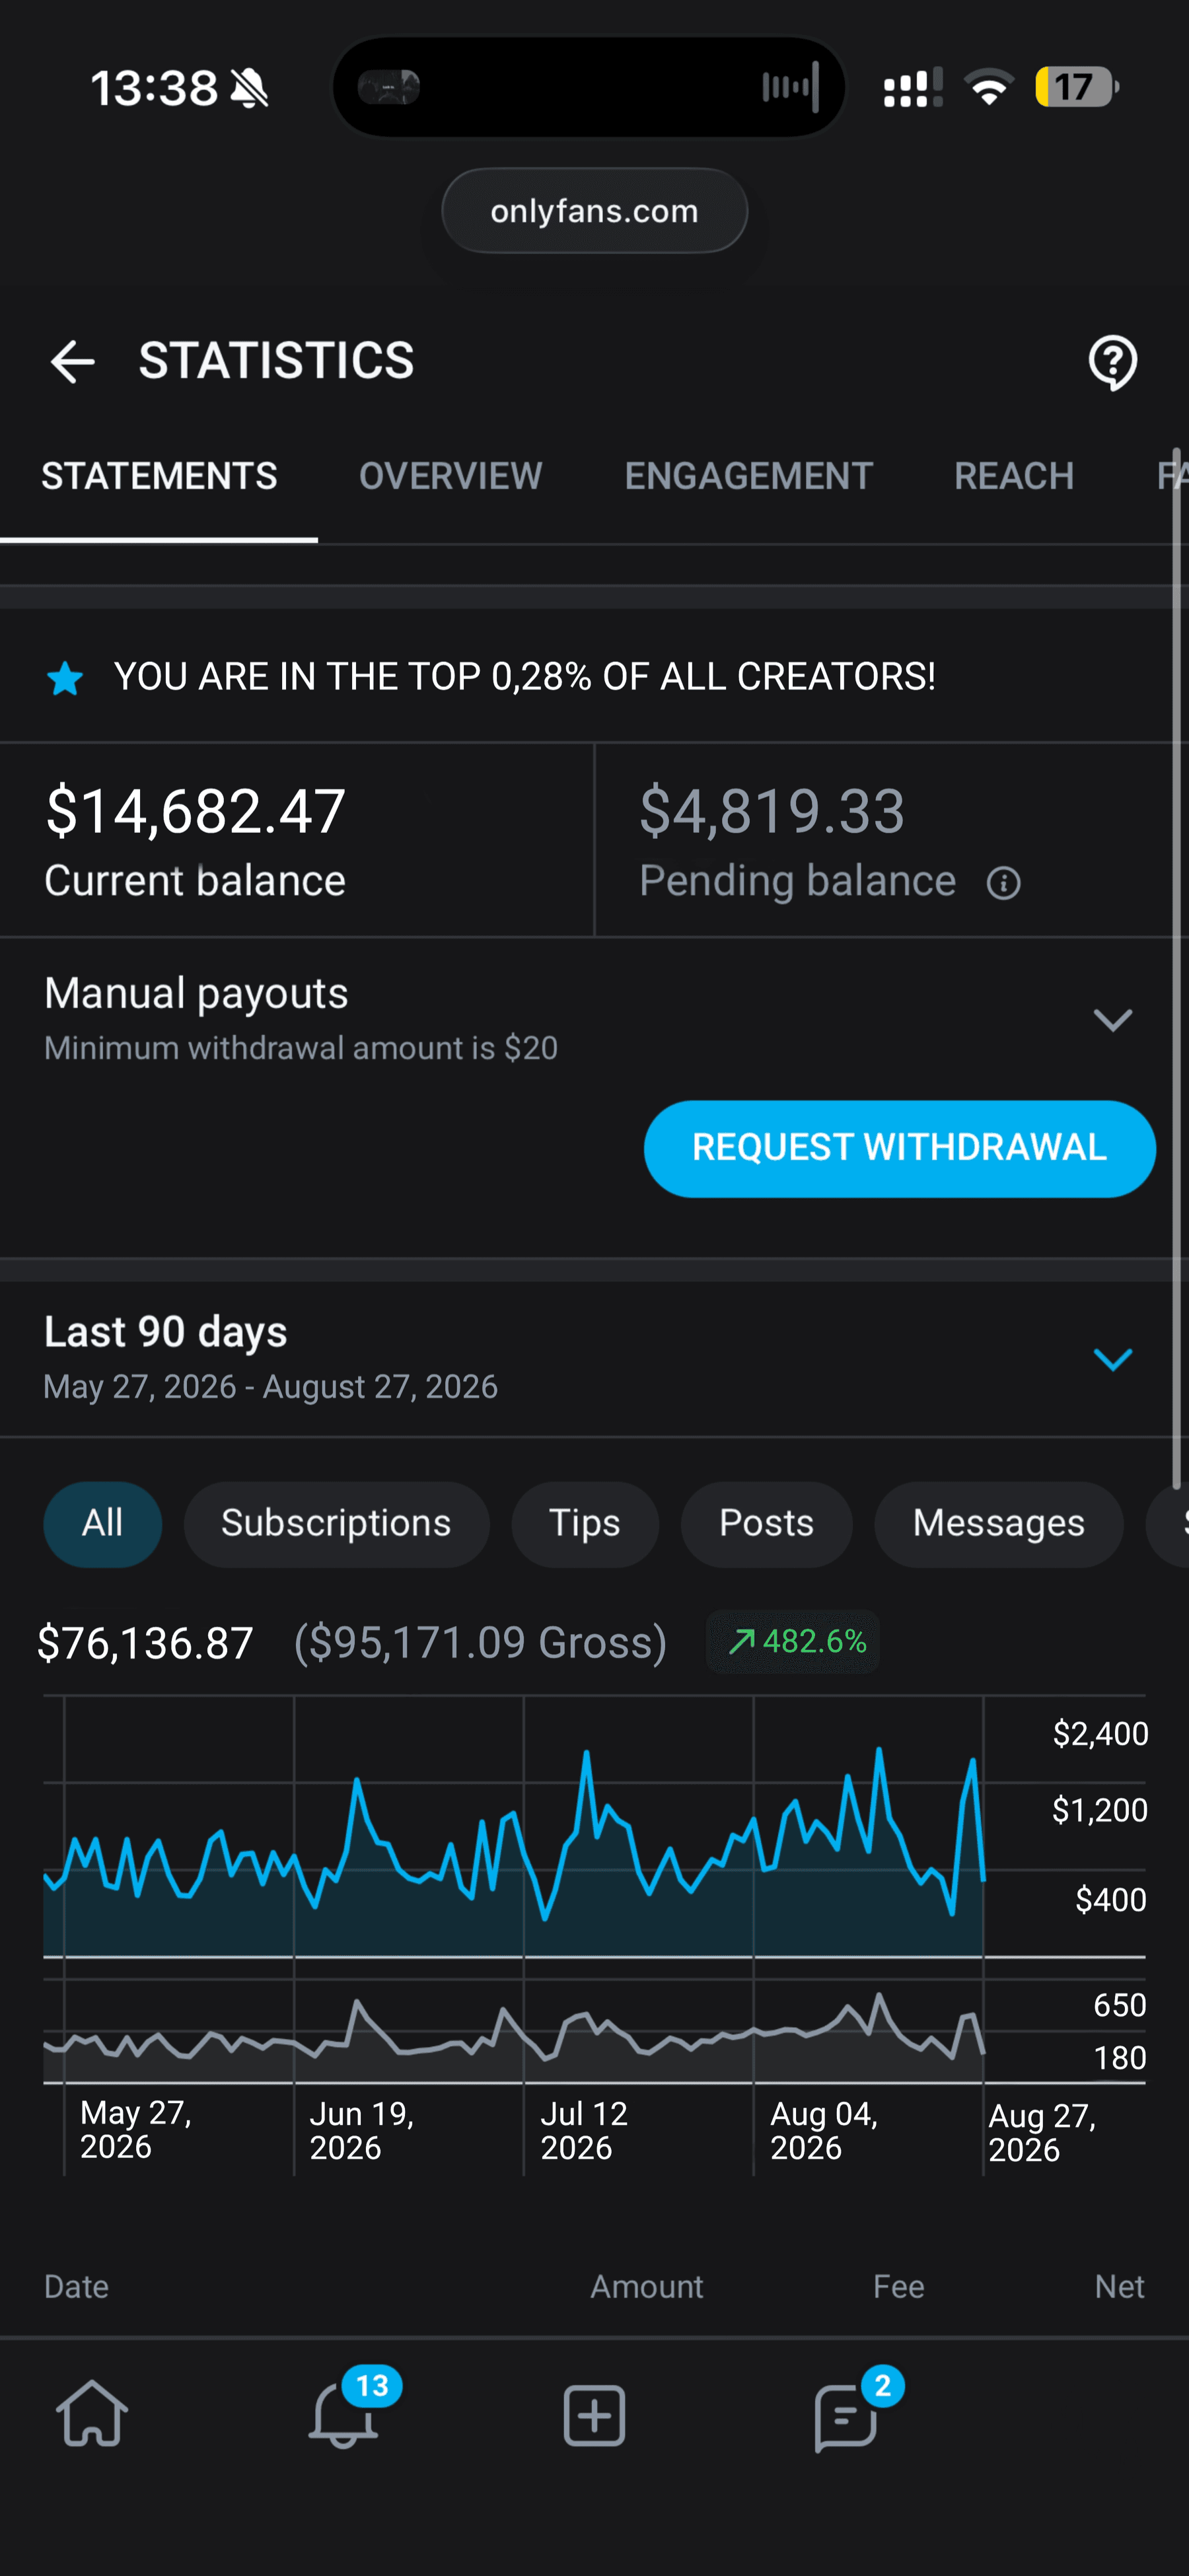Open the Last 90 days dropdown
The height and width of the screenshot is (2576, 1189).
point(1112,1359)
